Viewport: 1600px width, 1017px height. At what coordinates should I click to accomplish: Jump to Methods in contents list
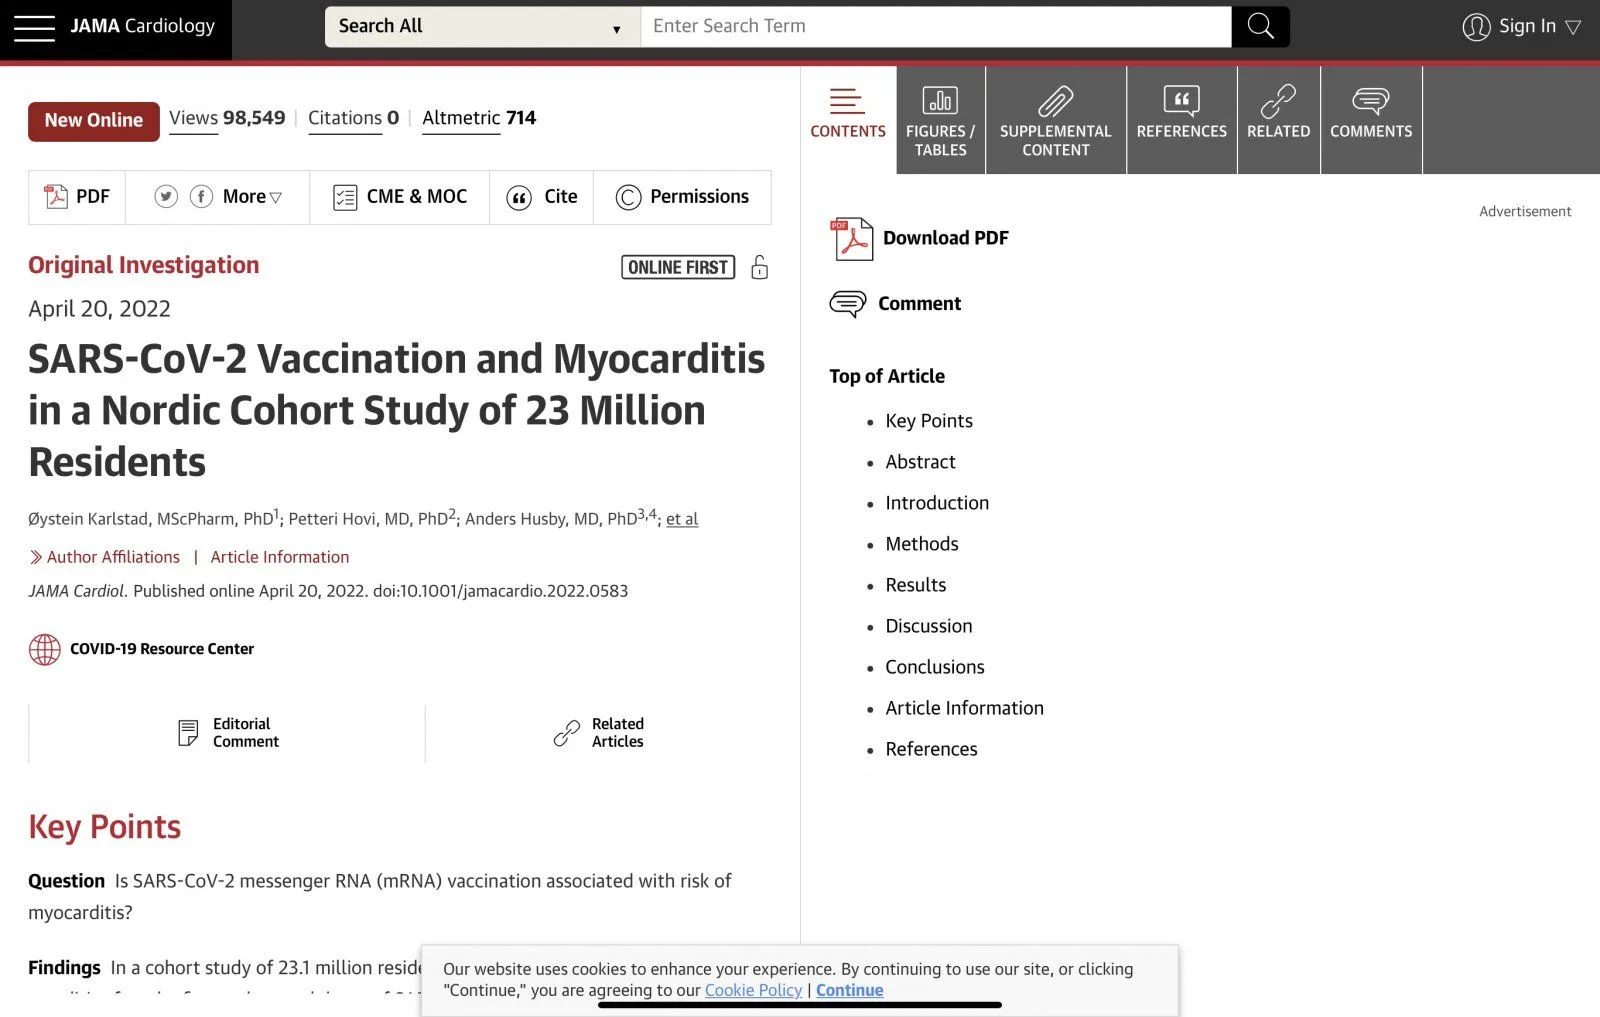point(921,544)
